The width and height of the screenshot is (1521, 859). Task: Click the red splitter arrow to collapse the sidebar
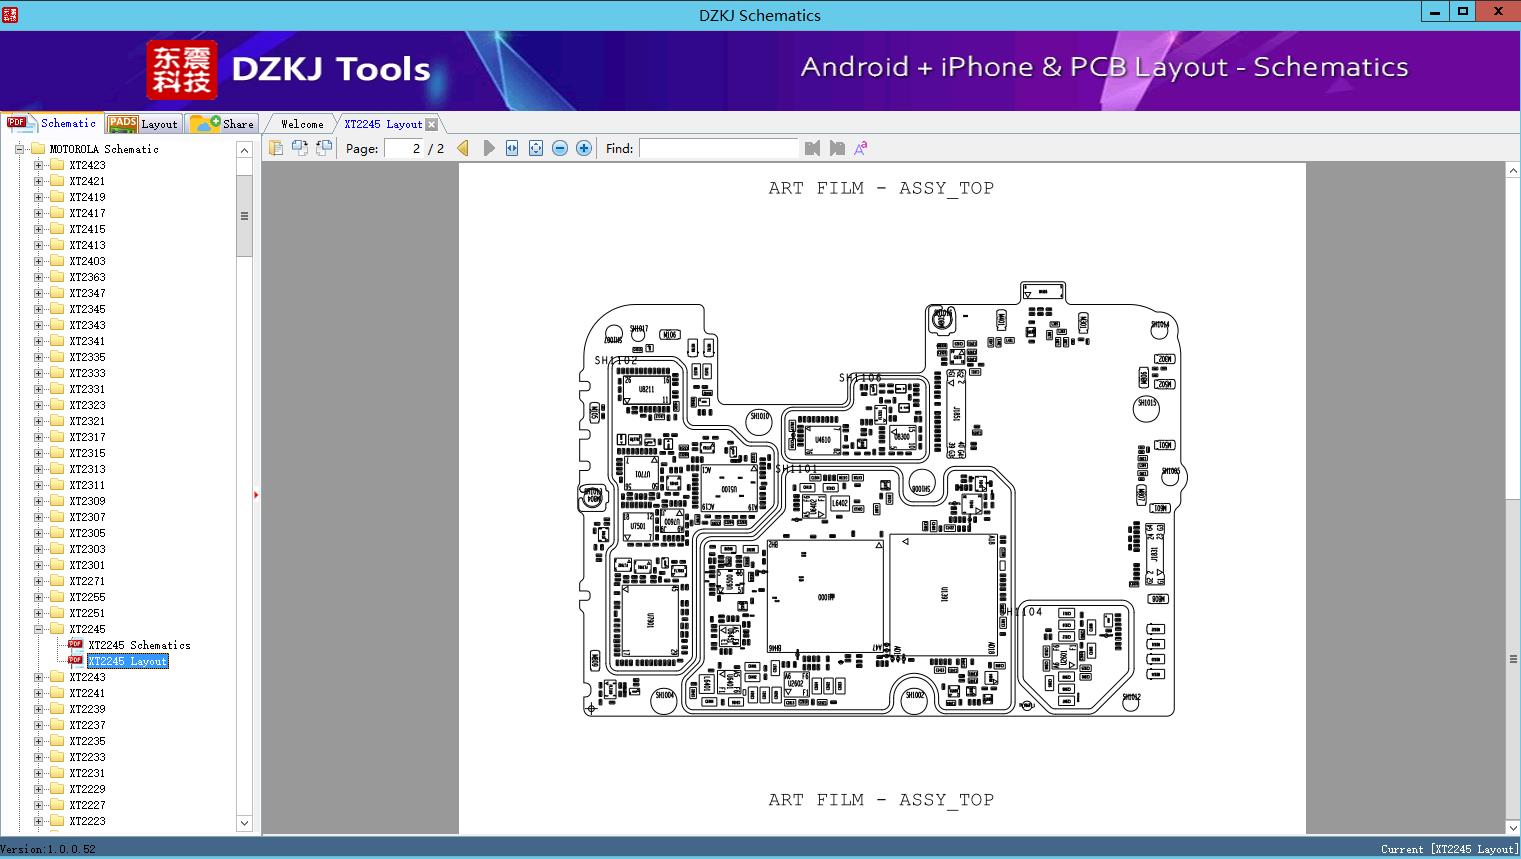tap(256, 494)
